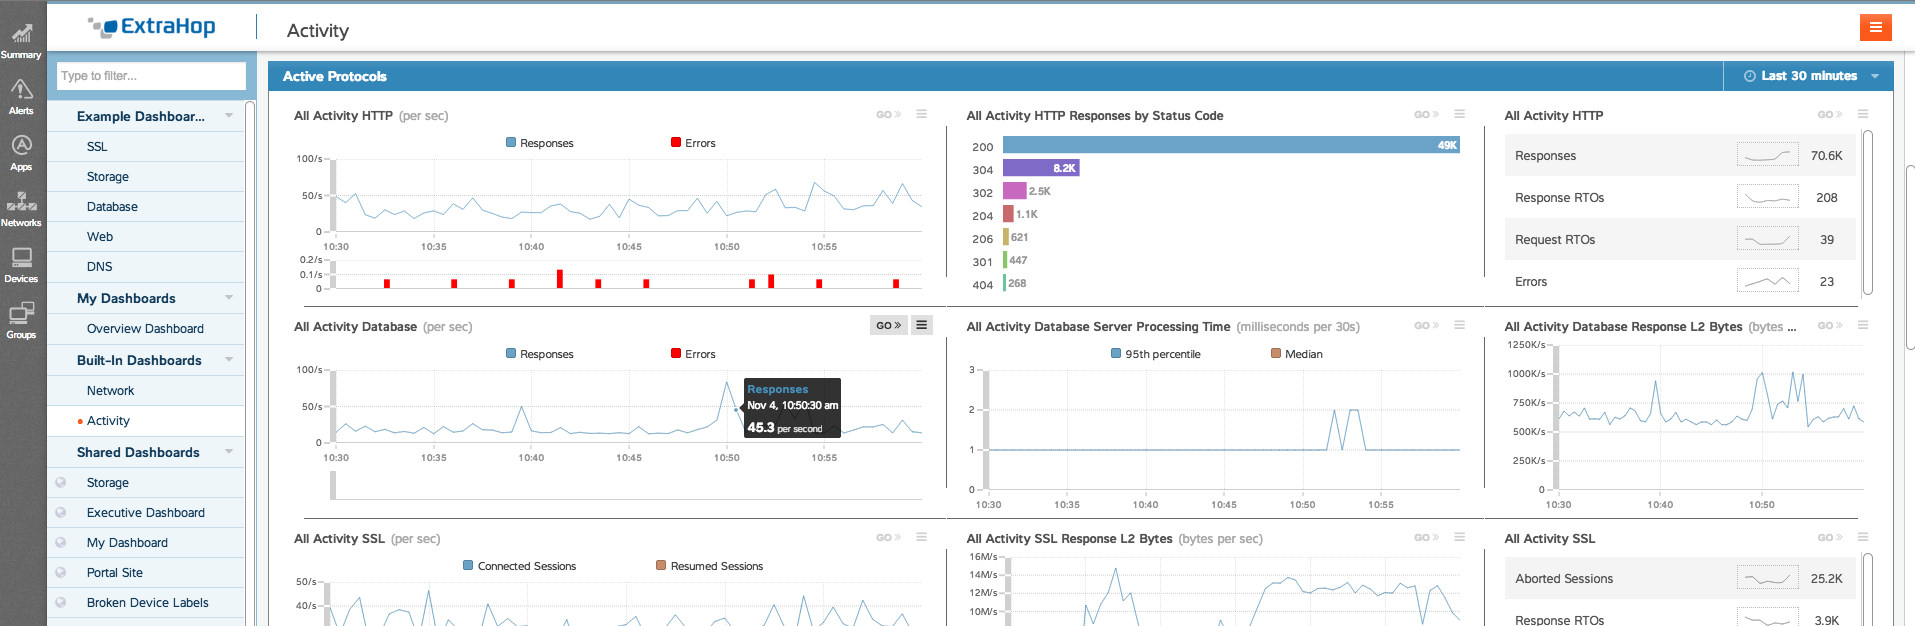Click the ExtraHop logo
The width and height of the screenshot is (1915, 626).
pyautogui.click(x=152, y=27)
